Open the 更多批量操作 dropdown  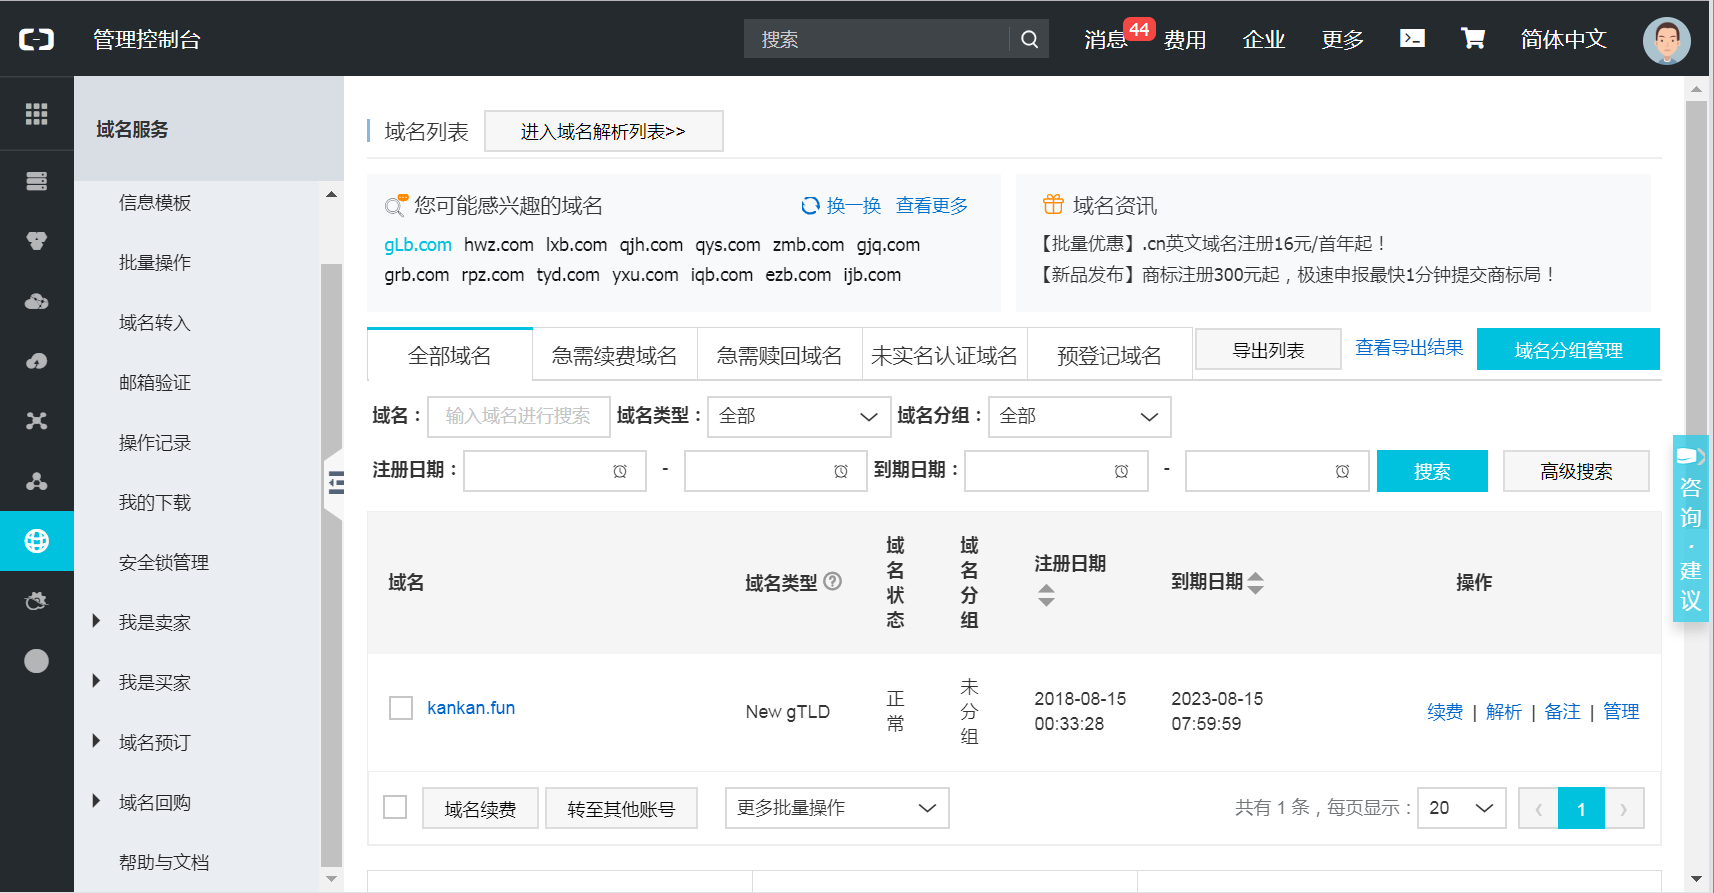pos(837,808)
